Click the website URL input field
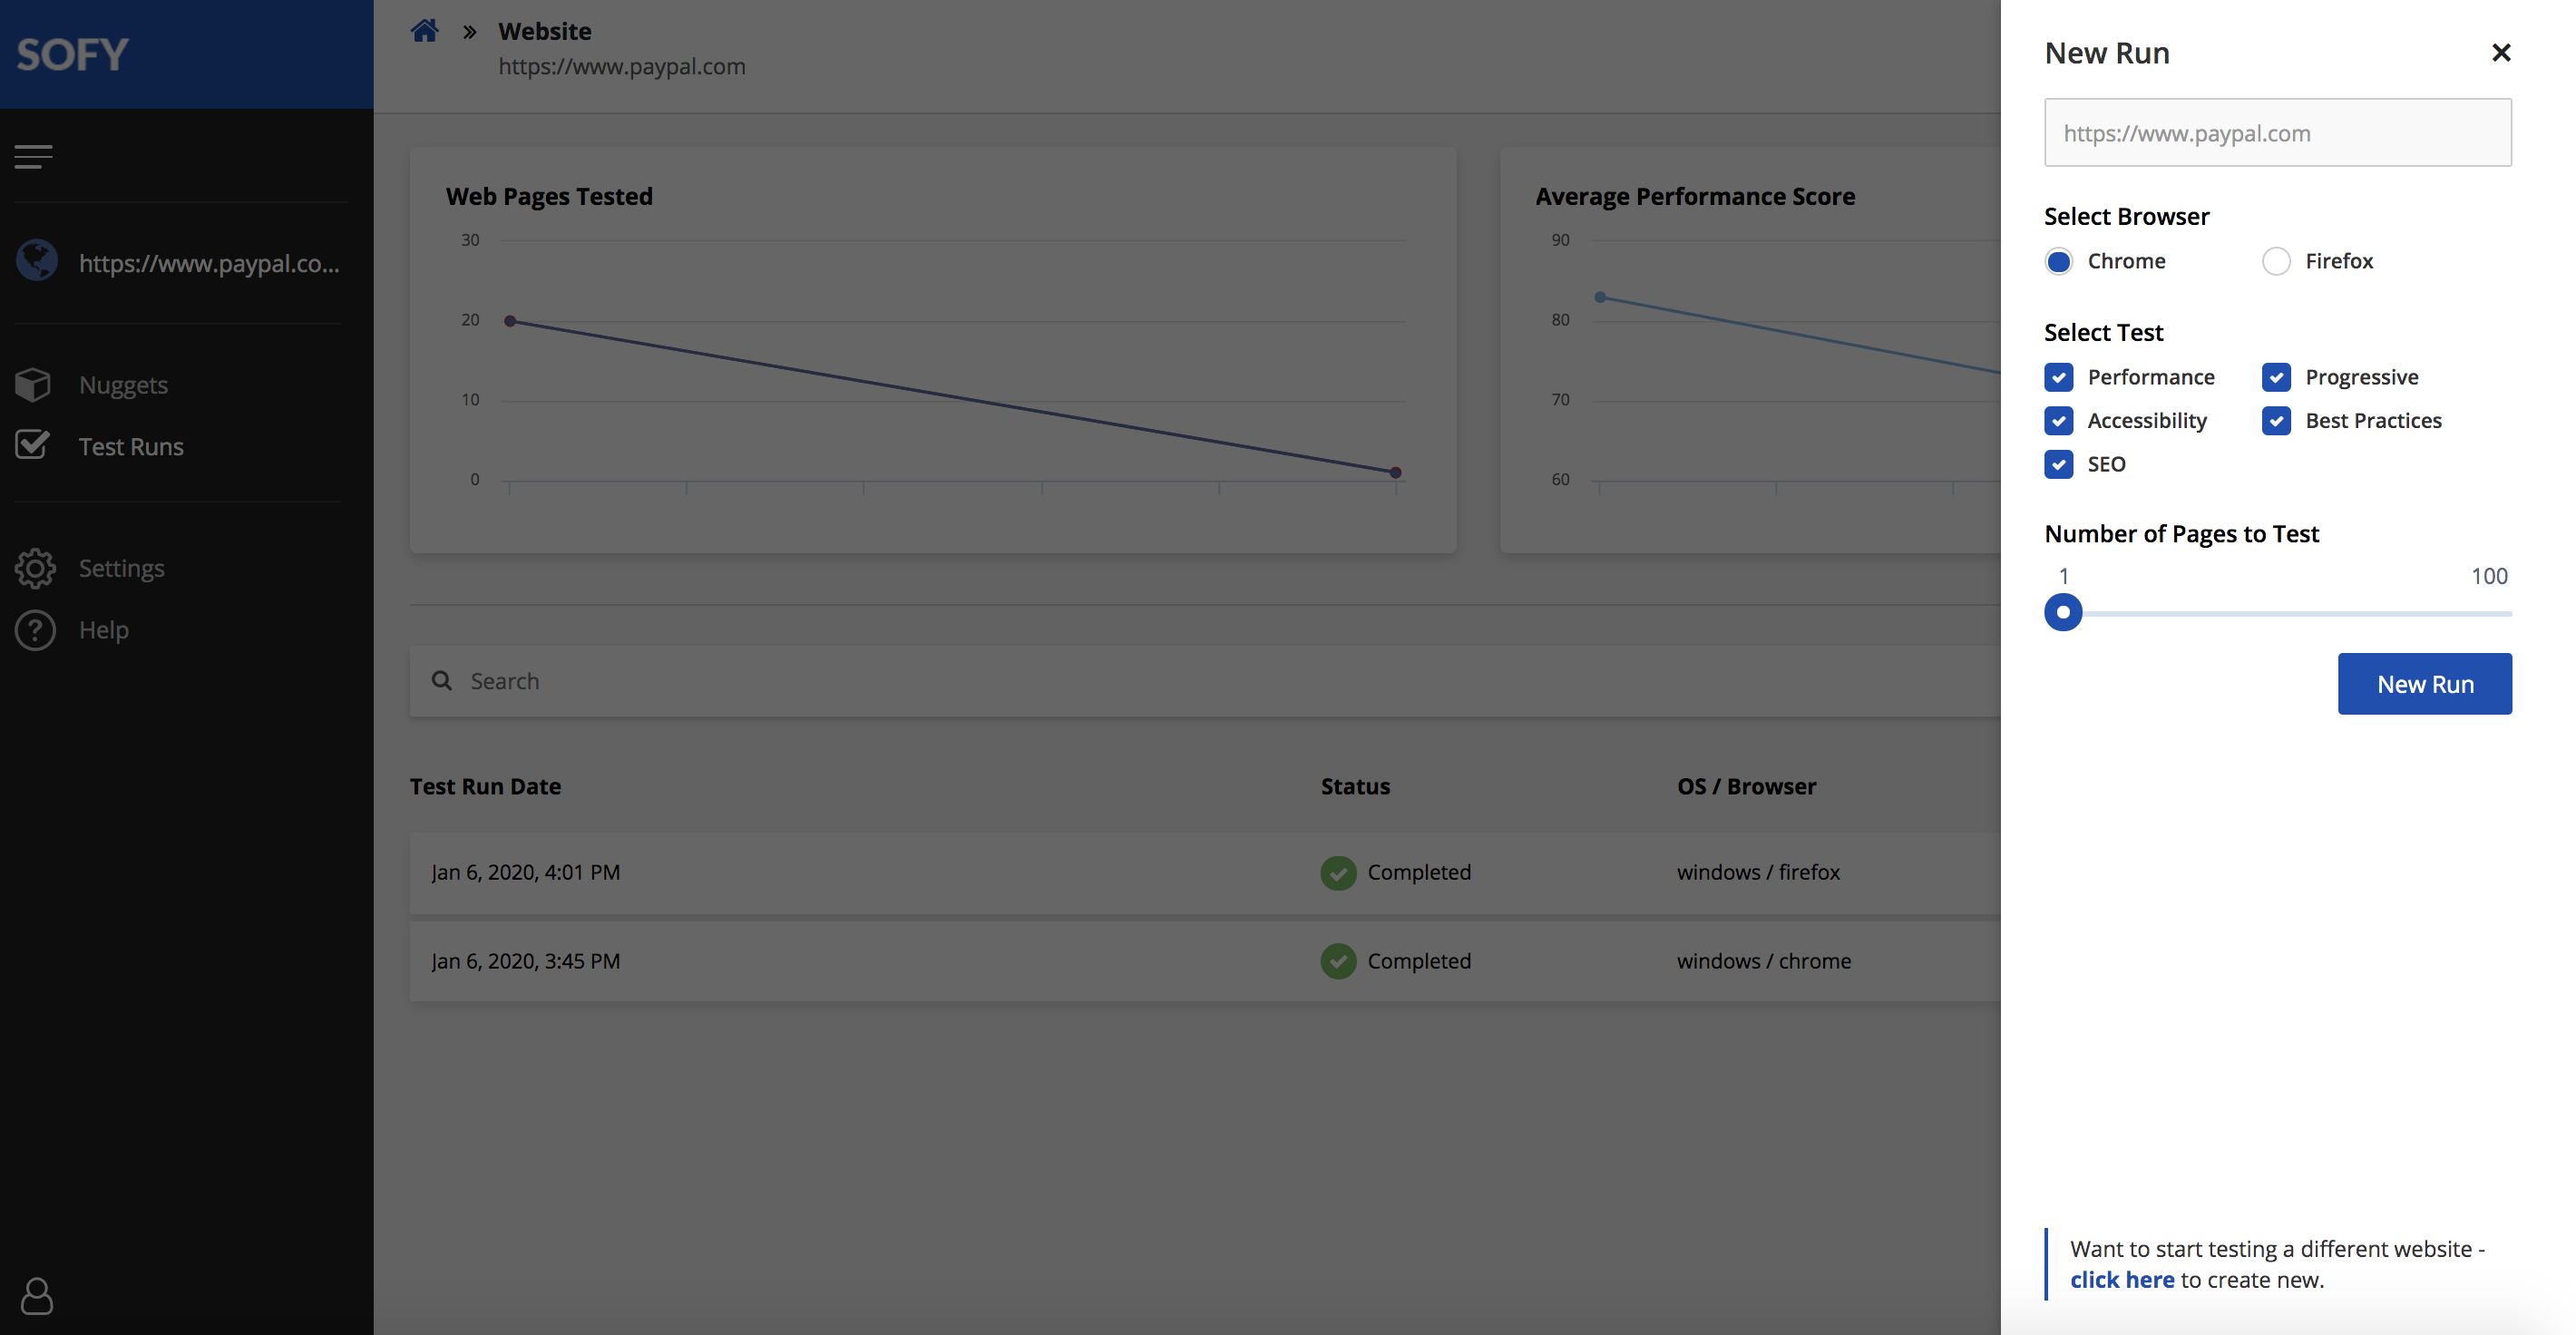 [2277, 132]
